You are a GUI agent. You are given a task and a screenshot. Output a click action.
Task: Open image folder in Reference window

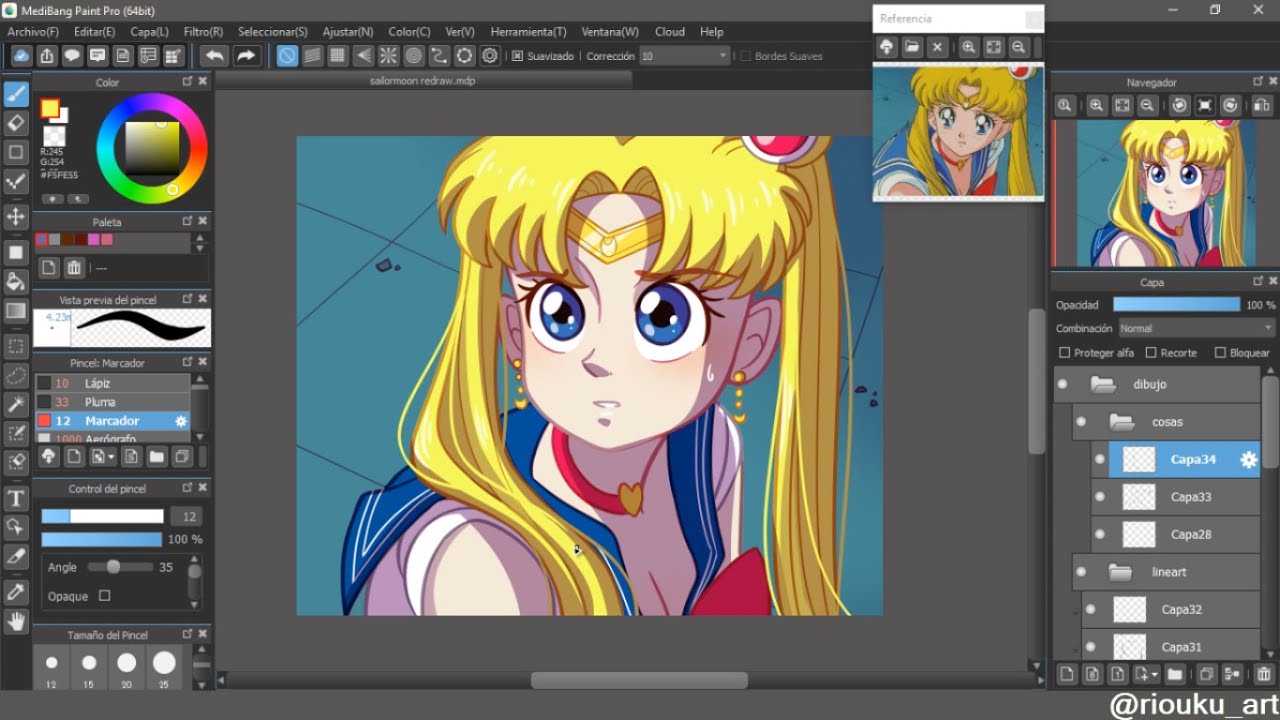point(912,47)
